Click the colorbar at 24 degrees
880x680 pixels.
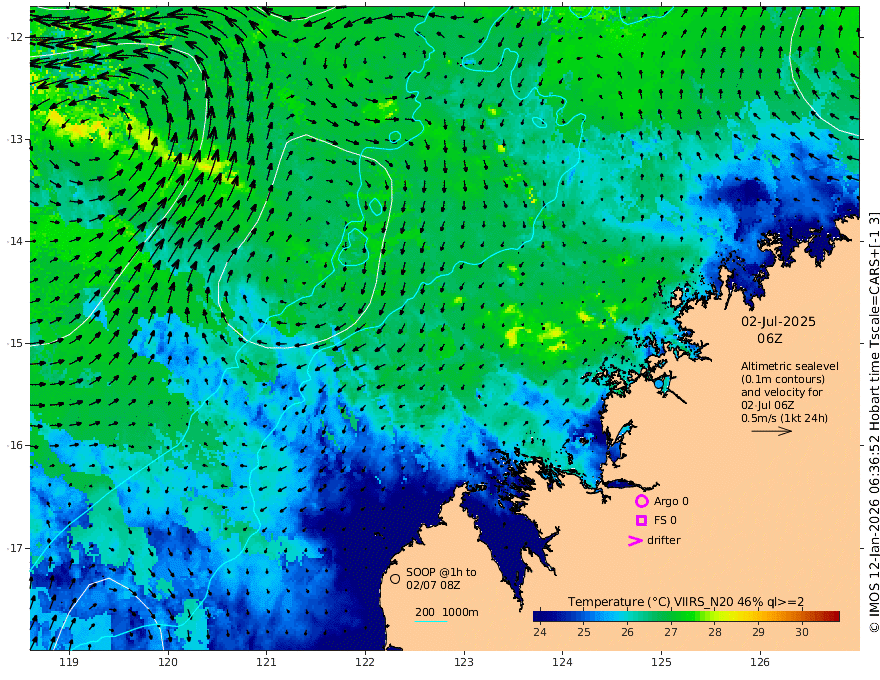[x=540, y=617]
